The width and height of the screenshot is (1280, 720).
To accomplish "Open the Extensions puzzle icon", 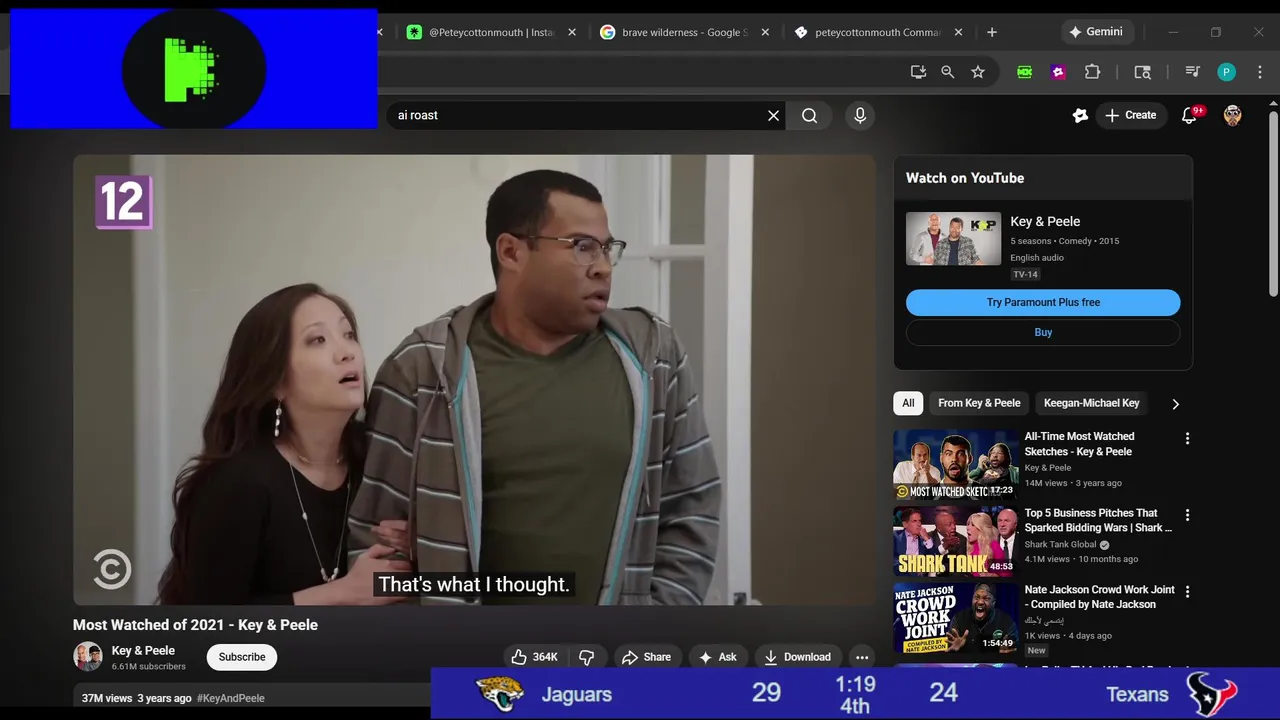I will coord(1092,72).
